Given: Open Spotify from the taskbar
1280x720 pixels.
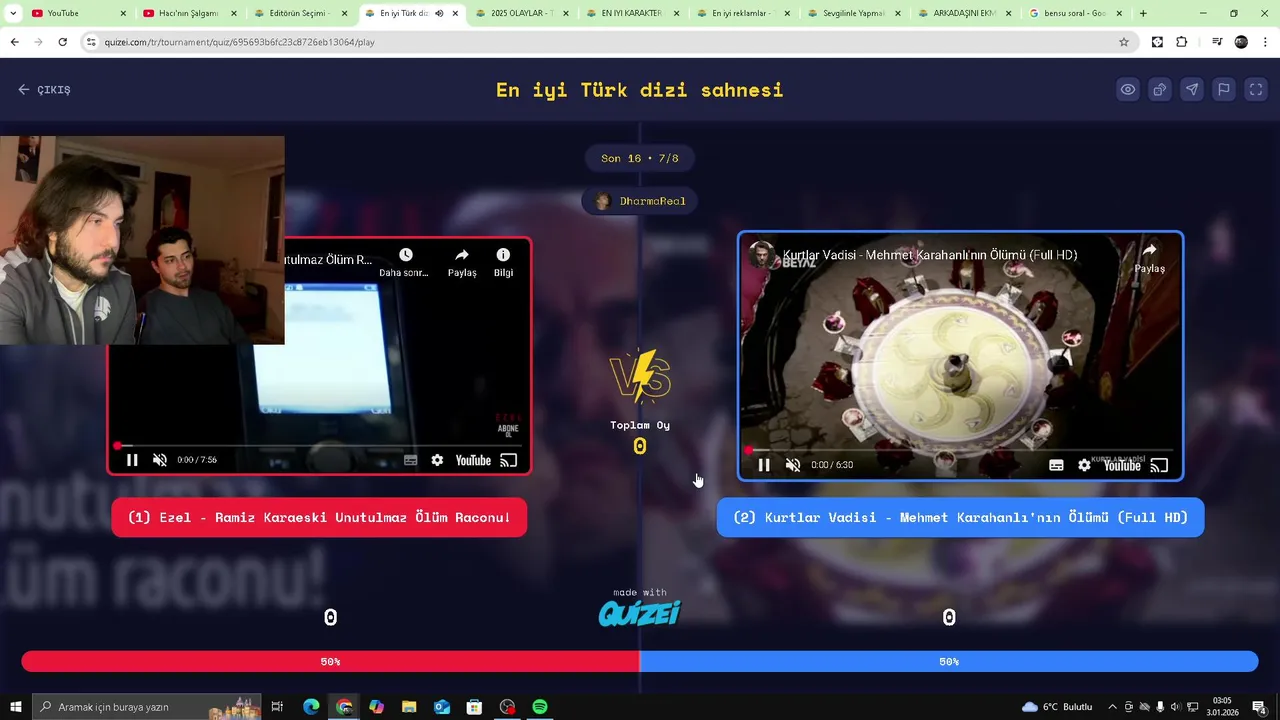Looking at the screenshot, I should click(x=540, y=707).
